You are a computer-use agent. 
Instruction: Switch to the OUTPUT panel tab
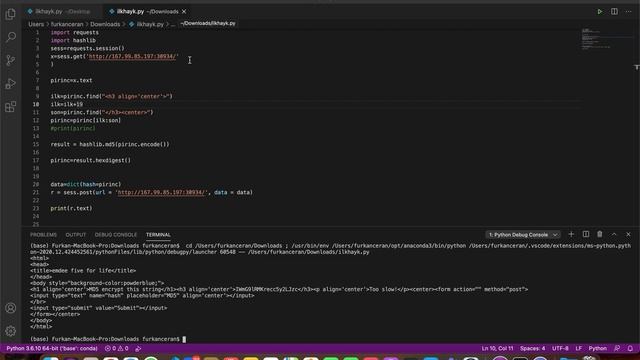76,235
